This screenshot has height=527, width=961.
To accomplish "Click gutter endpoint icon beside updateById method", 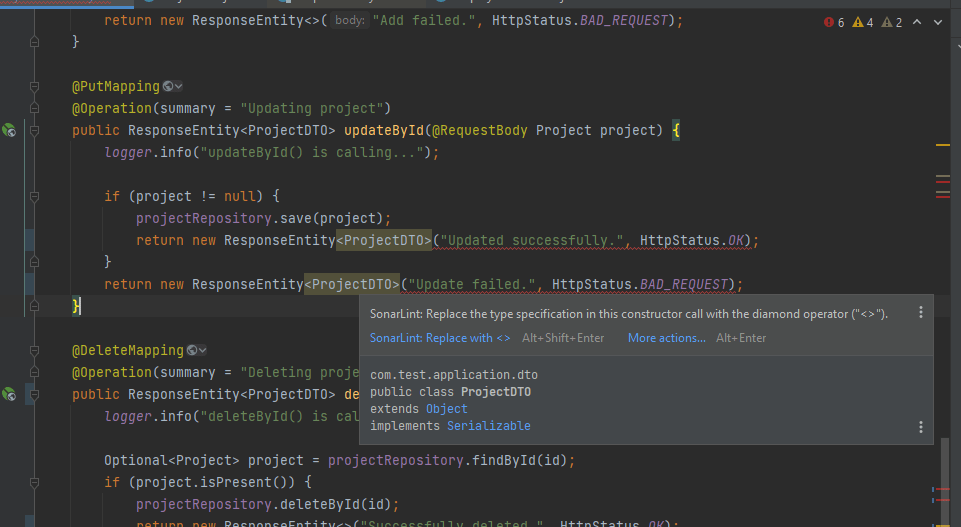I will coord(9,130).
